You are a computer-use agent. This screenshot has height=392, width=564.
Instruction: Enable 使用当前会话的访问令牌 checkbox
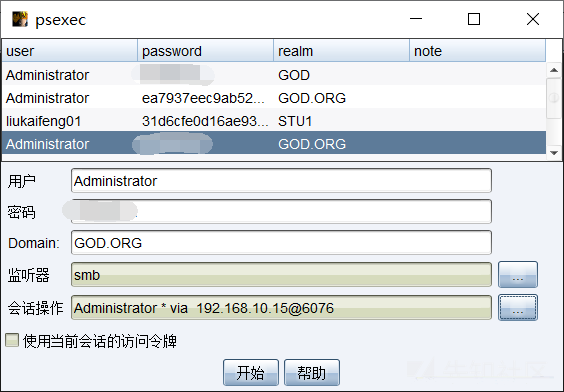(x=12, y=340)
